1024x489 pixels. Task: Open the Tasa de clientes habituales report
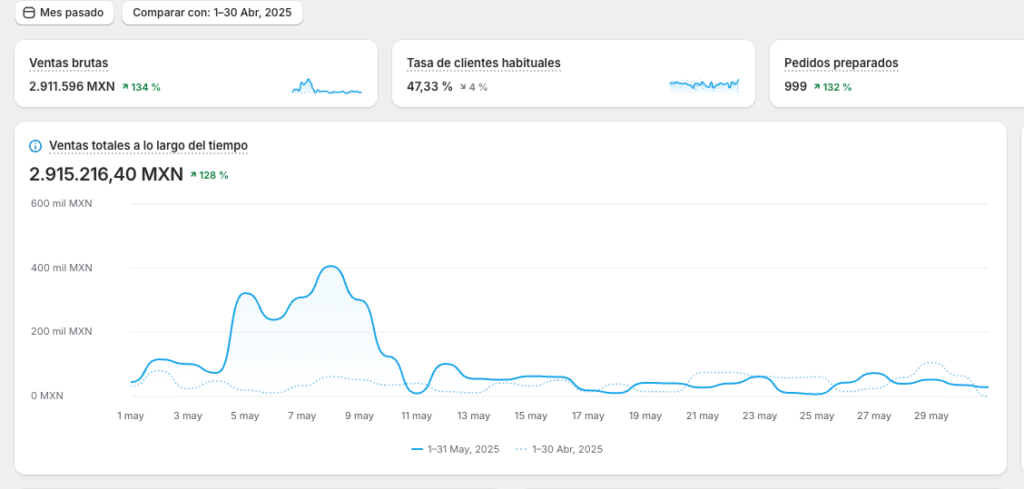[x=483, y=63]
